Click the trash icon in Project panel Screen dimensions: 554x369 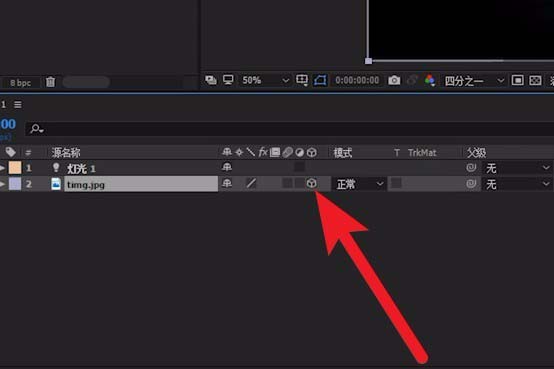(51, 82)
